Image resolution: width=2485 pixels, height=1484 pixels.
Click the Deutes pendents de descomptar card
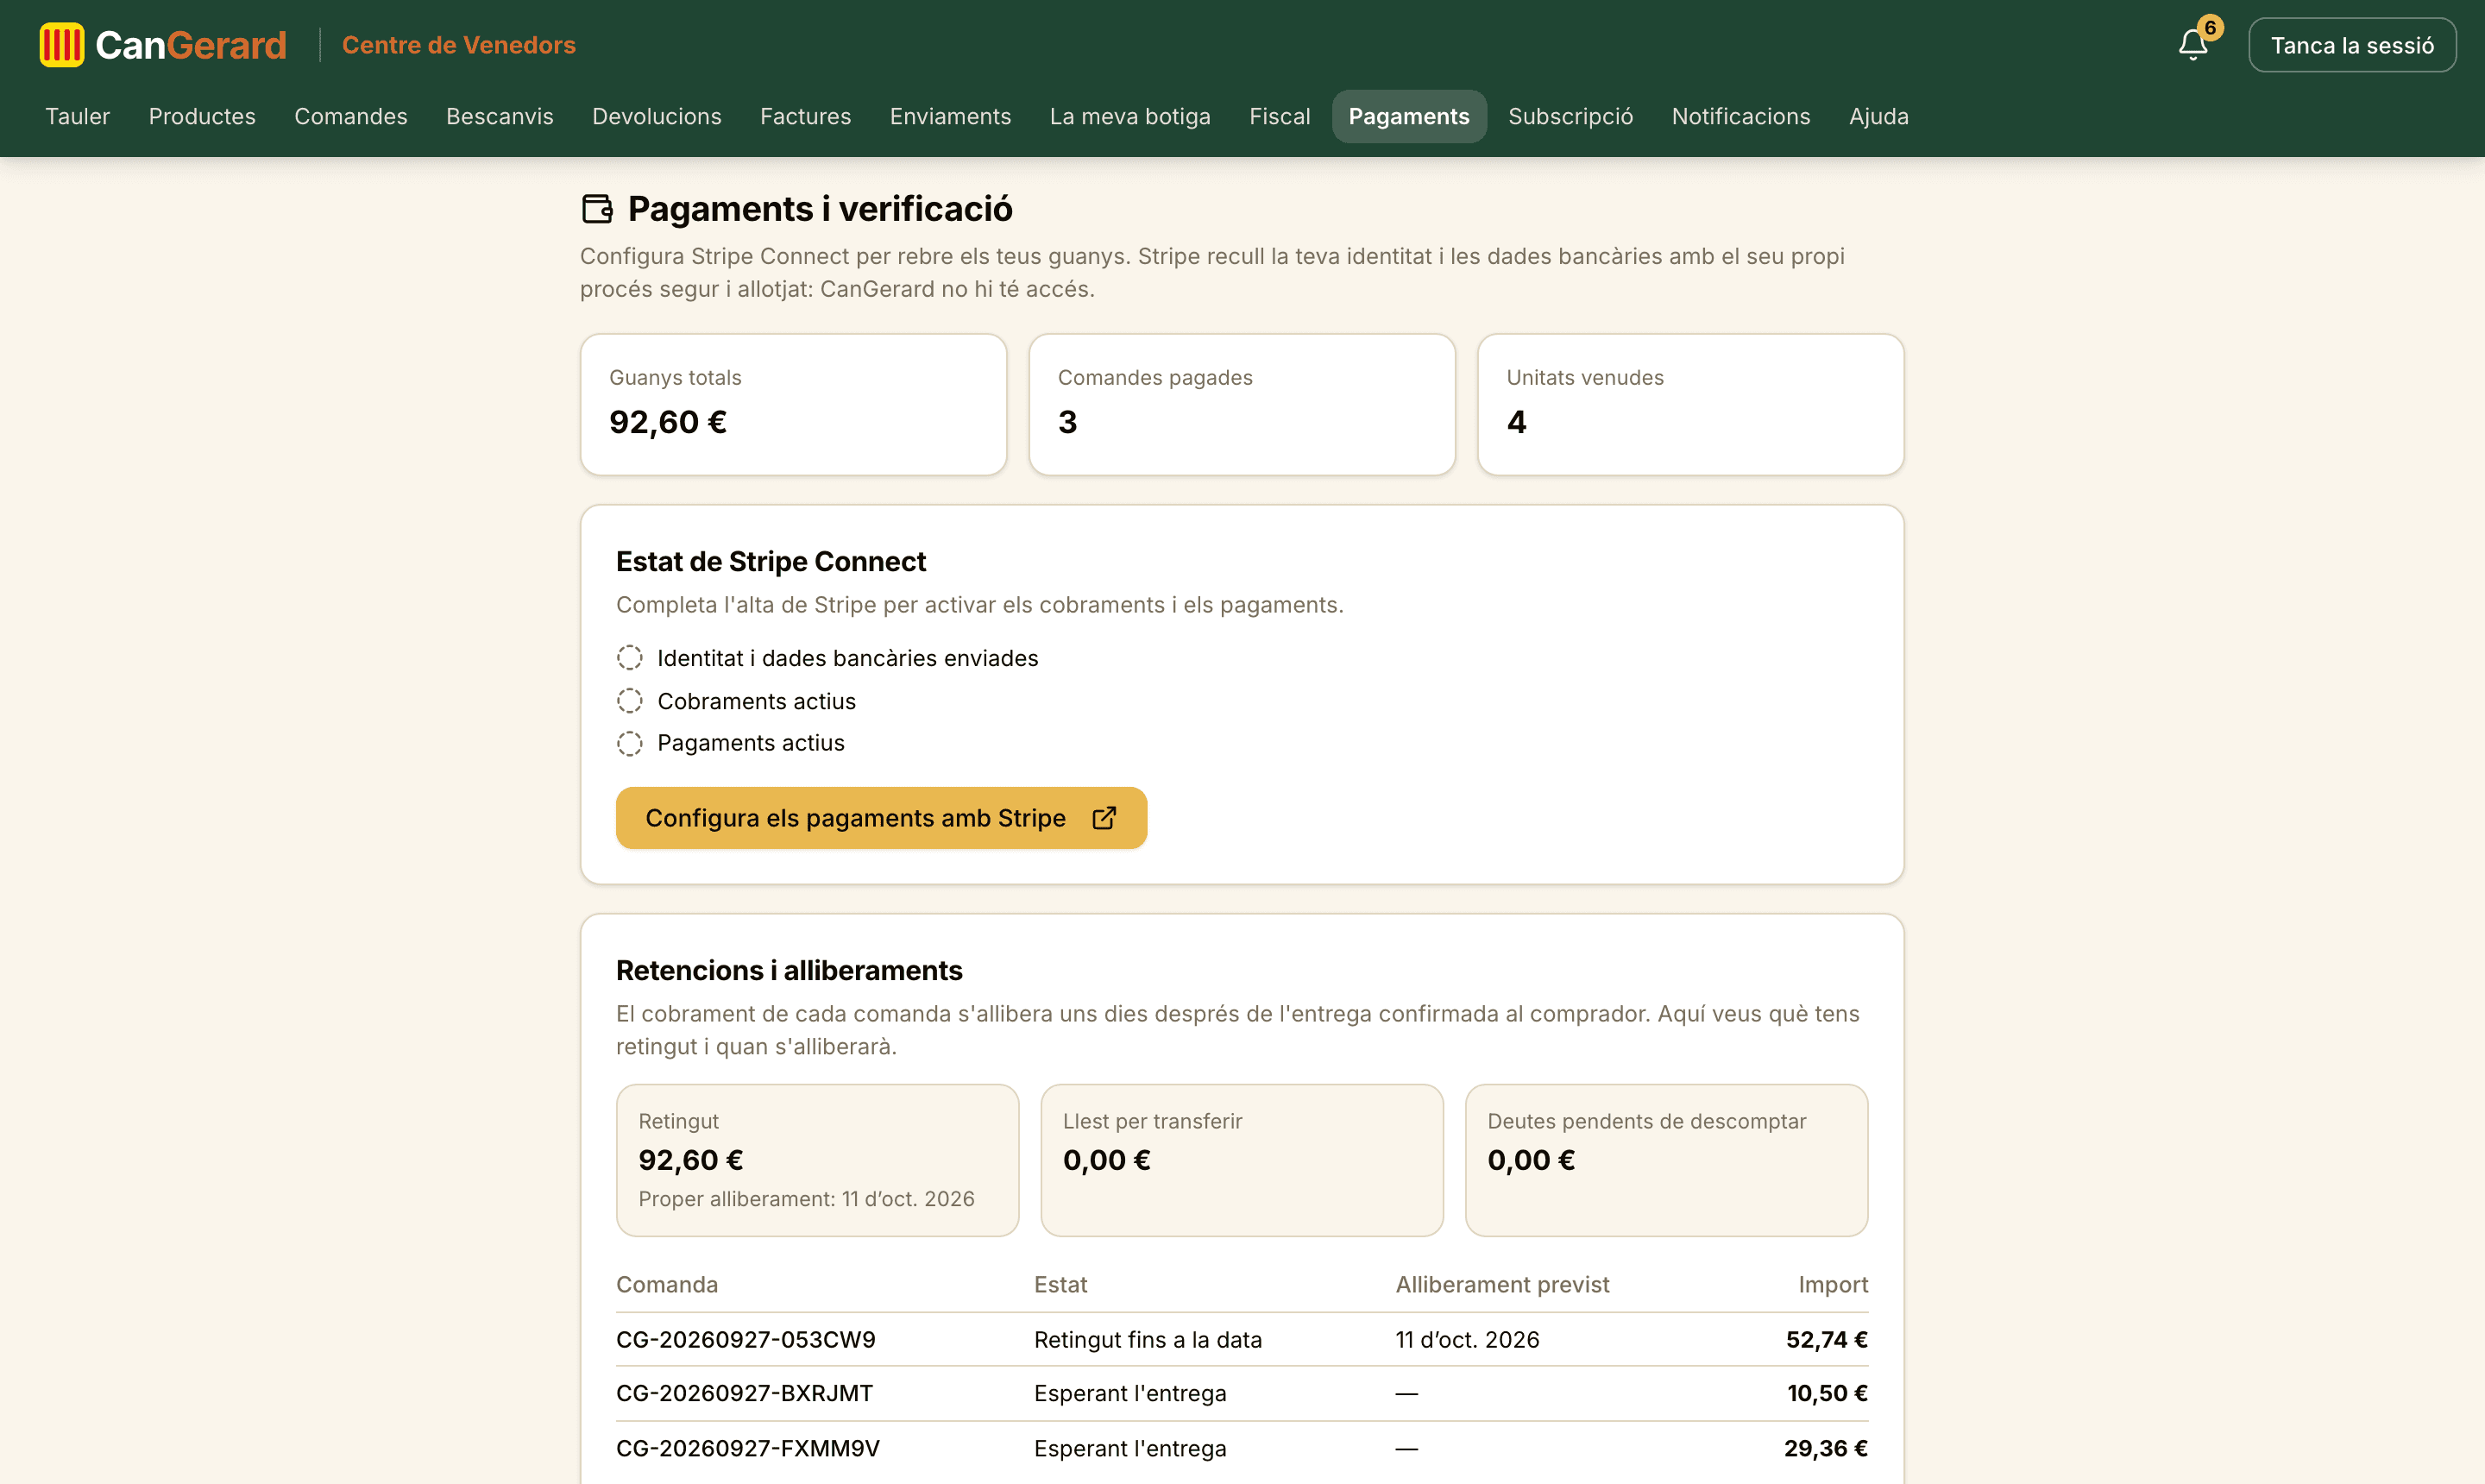point(1667,1160)
